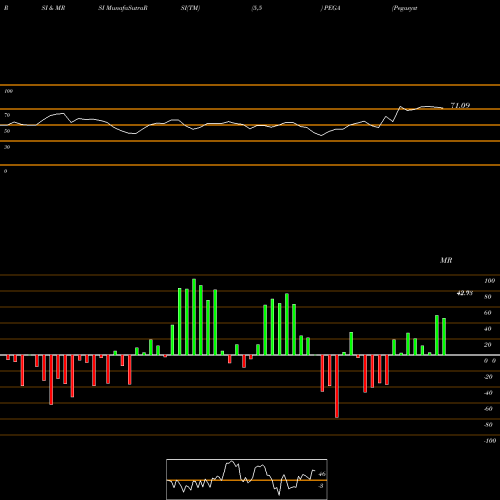
Task: Click the longest red bar in the MR histogram
Action: click(x=337, y=386)
